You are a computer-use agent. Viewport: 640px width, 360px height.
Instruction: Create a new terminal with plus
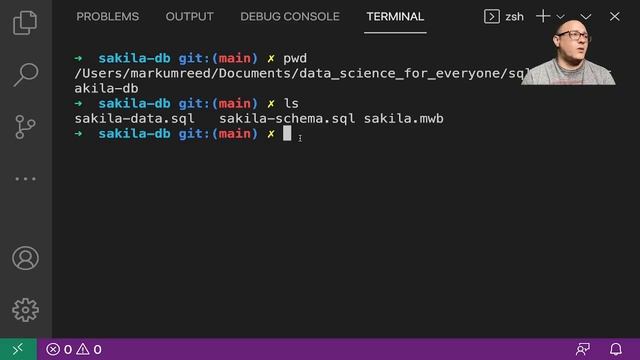(543, 17)
